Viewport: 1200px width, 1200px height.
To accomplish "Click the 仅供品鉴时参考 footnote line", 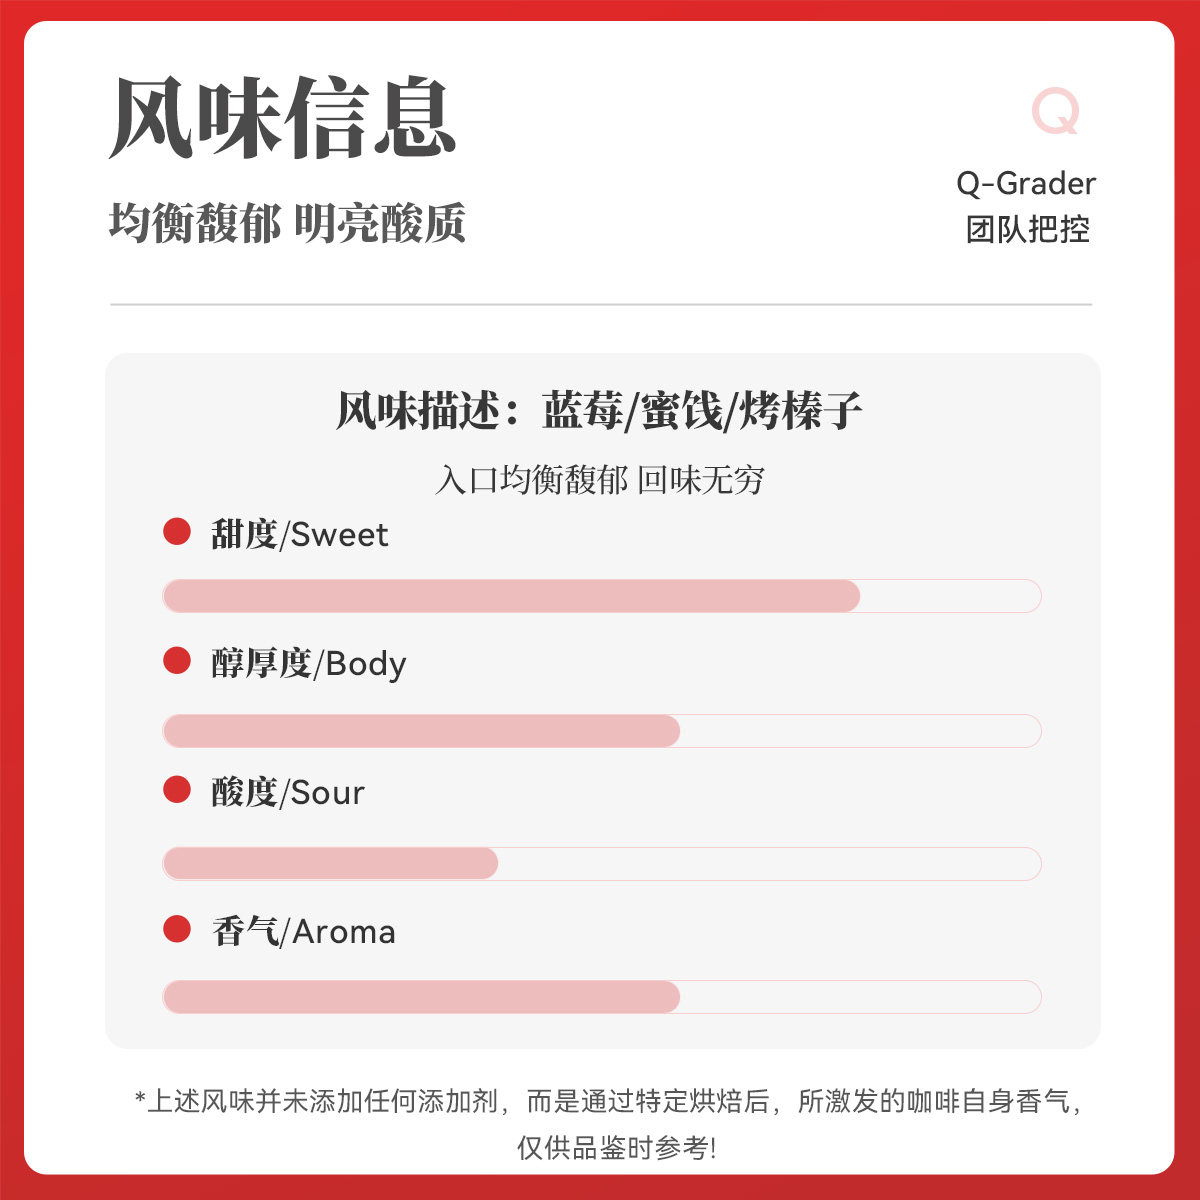I will tap(616, 1147).
